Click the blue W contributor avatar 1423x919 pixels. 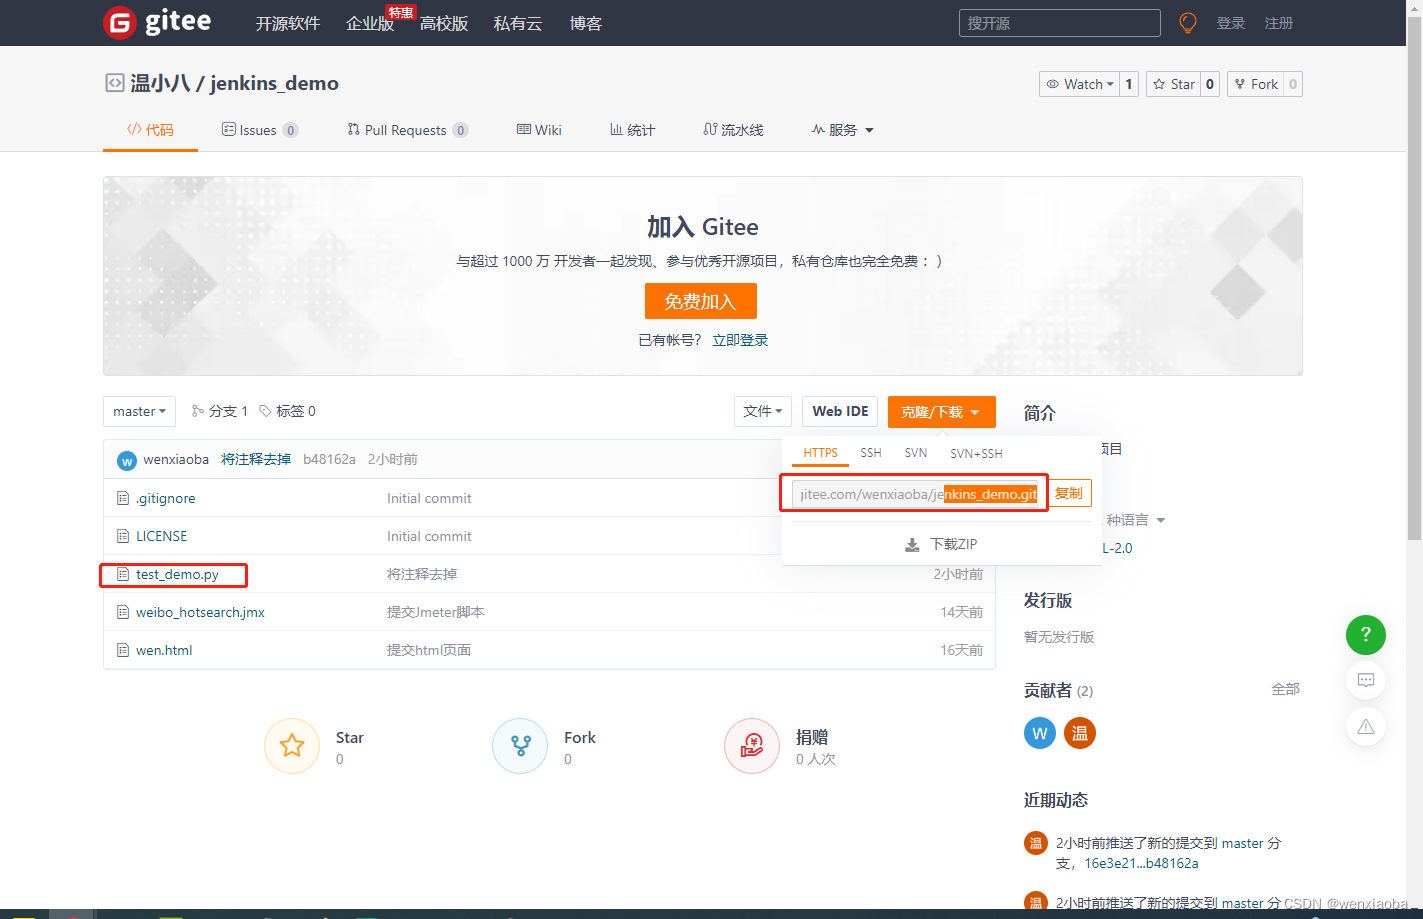1040,733
